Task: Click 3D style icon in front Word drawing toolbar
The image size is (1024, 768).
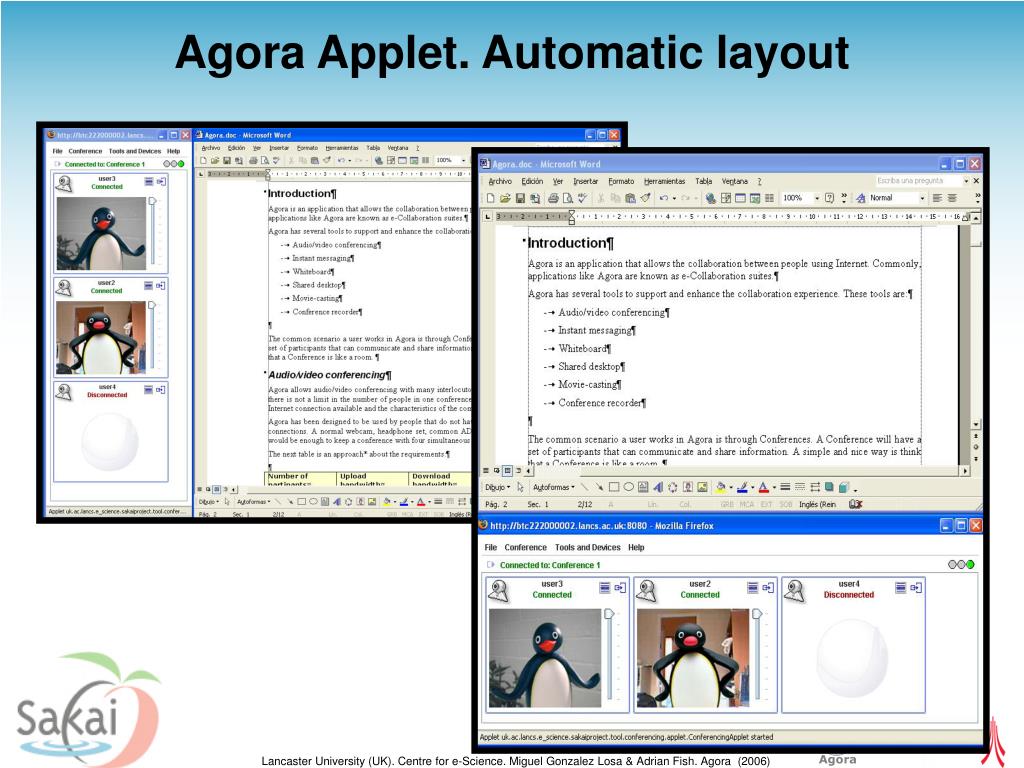Action: click(844, 487)
